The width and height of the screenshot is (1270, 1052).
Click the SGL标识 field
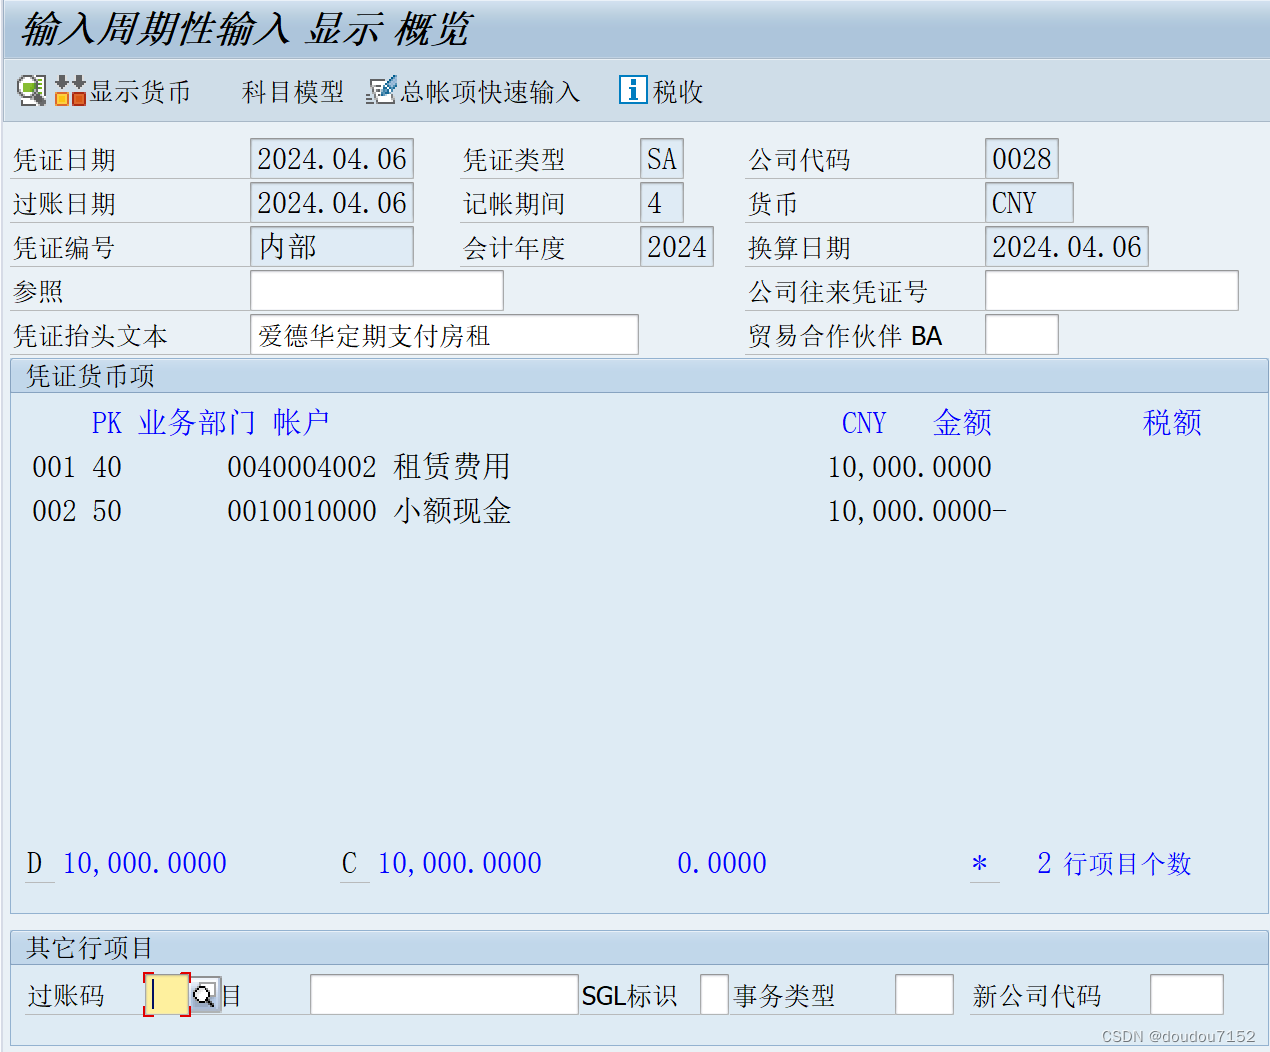714,994
